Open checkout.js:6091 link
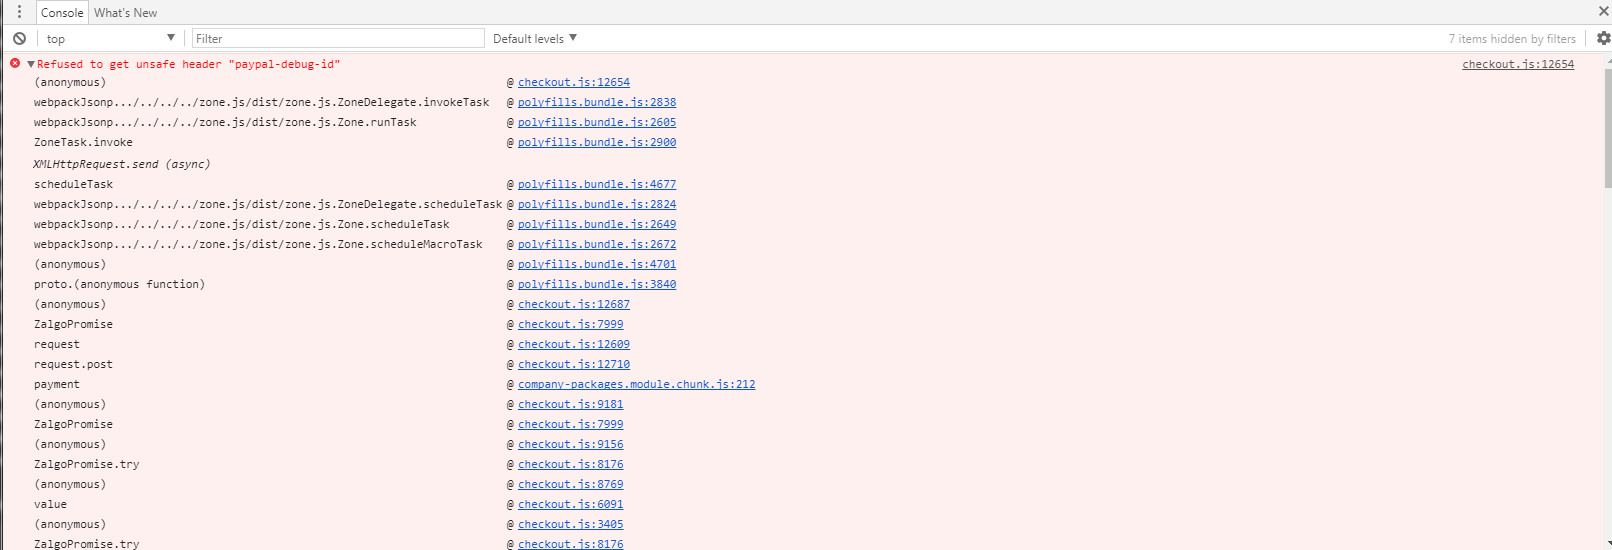This screenshot has width=1612, height=550. pyautogui.click(x=571, y=504)
